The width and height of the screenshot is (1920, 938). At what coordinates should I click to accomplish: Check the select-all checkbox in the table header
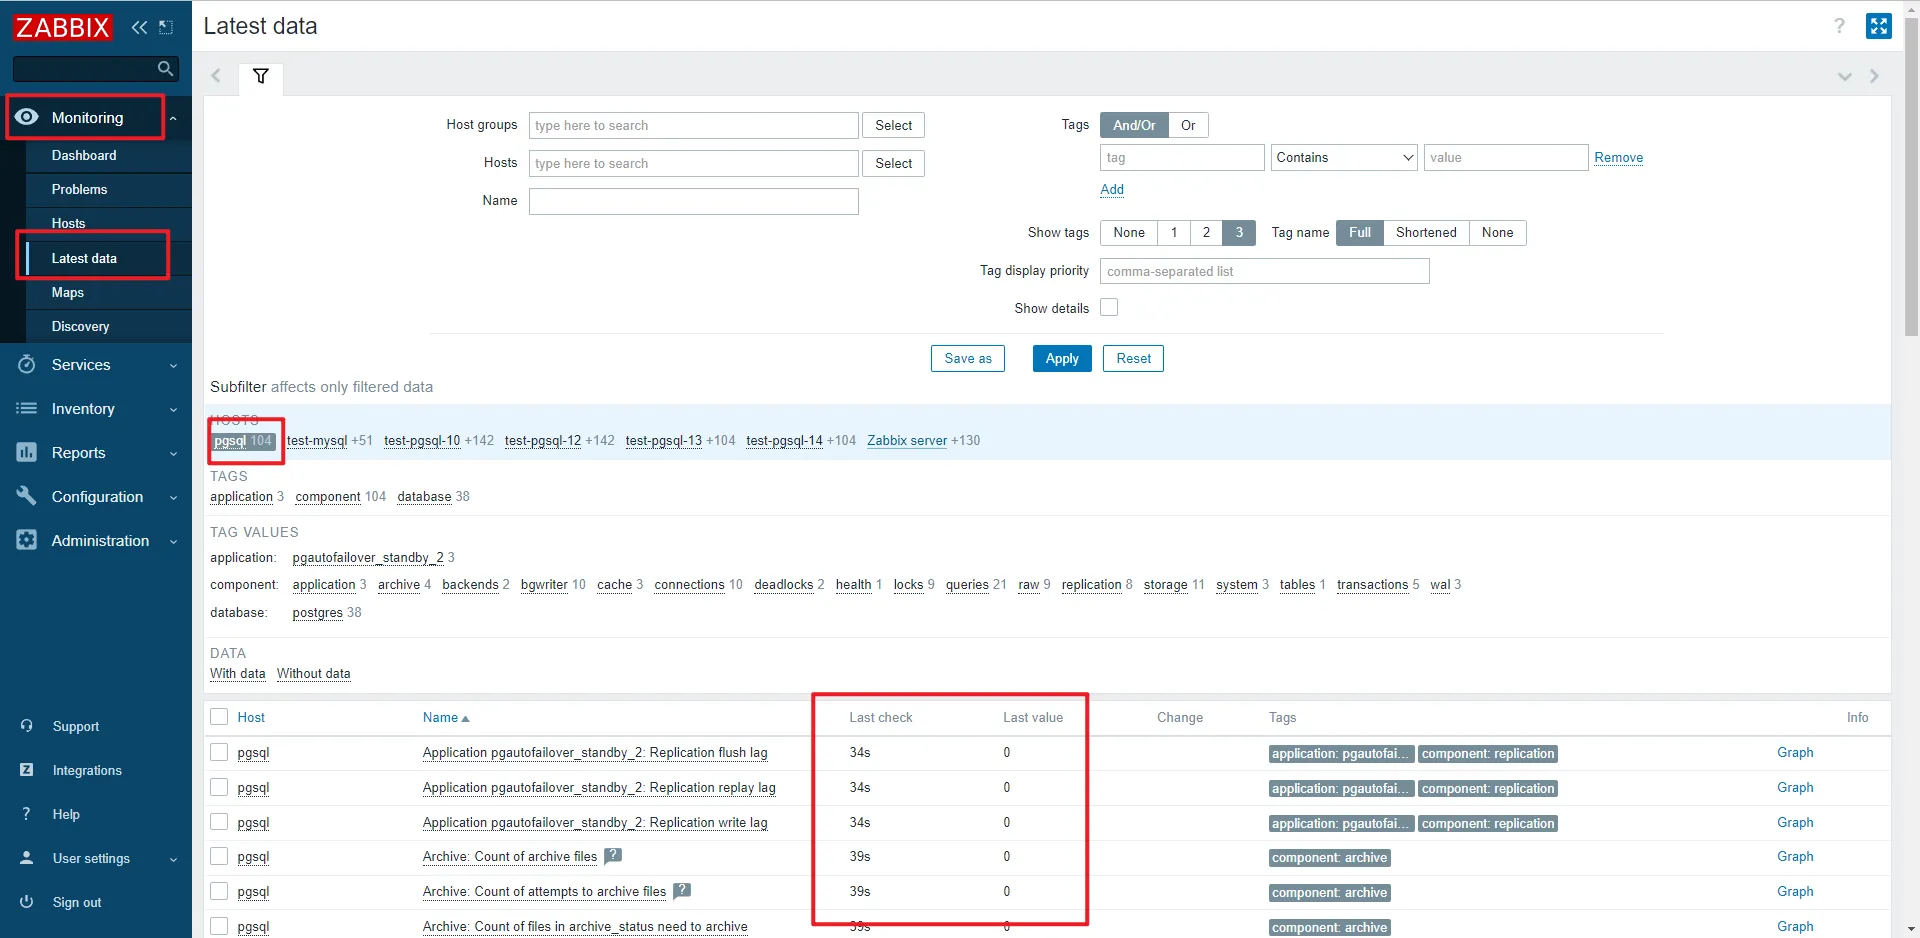[x=218, y=717]
